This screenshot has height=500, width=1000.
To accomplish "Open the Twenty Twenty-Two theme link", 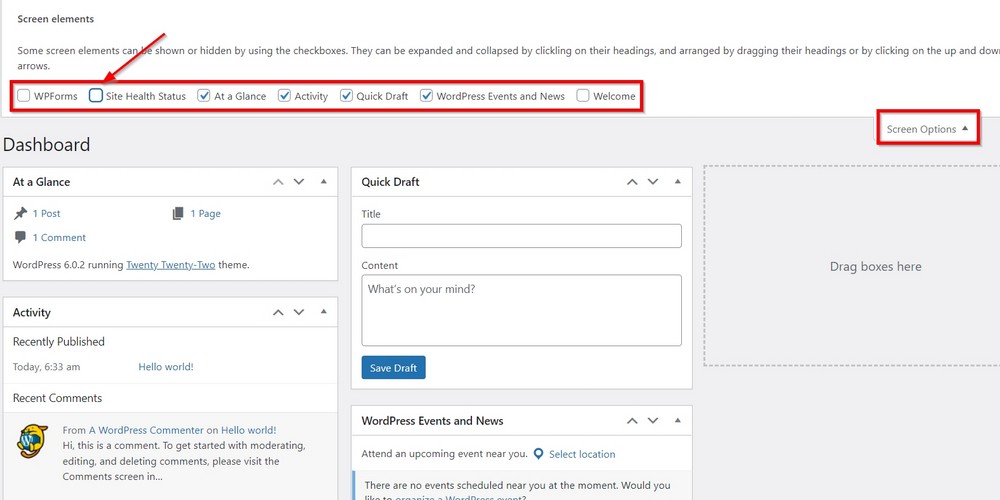I will (x=171, y=265).
